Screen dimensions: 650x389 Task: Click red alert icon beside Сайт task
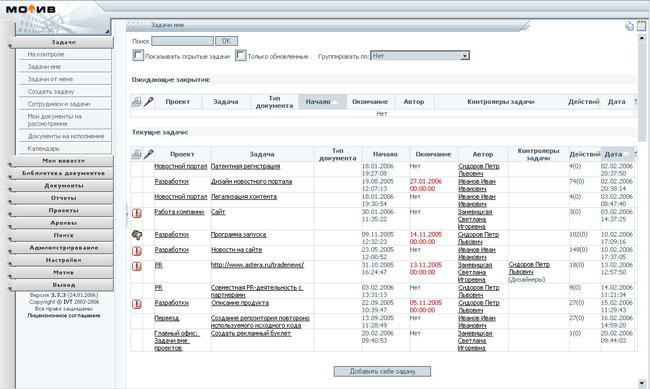(x=137, y=213)
